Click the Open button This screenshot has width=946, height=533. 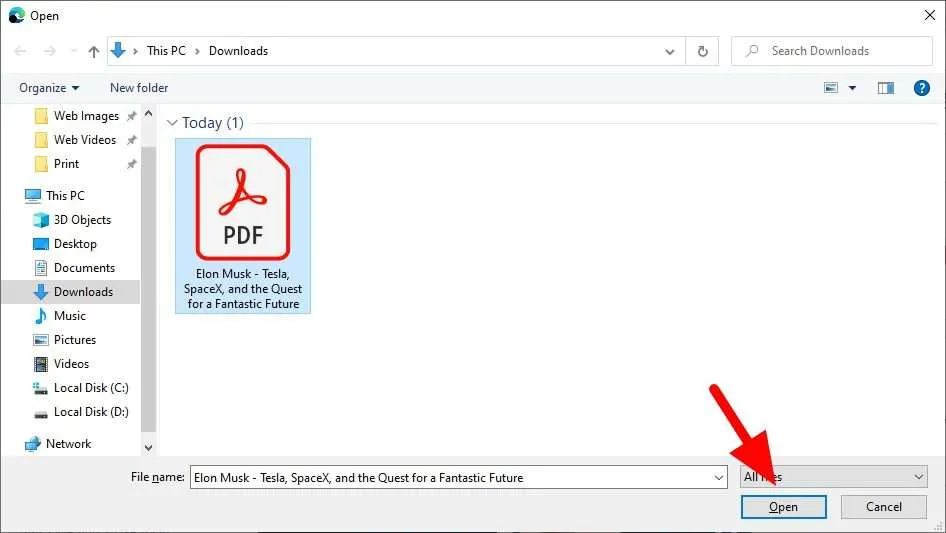[x=783, y=507]
